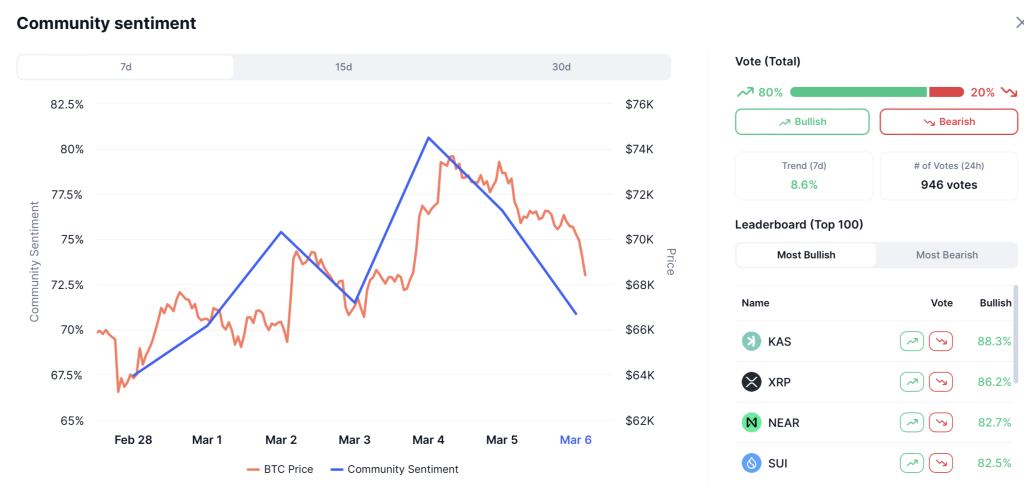The image size is (1024, 482).
Task: Vote Bearish on Bitcoin
Action: pyautogui.click(x=948, y=121)
